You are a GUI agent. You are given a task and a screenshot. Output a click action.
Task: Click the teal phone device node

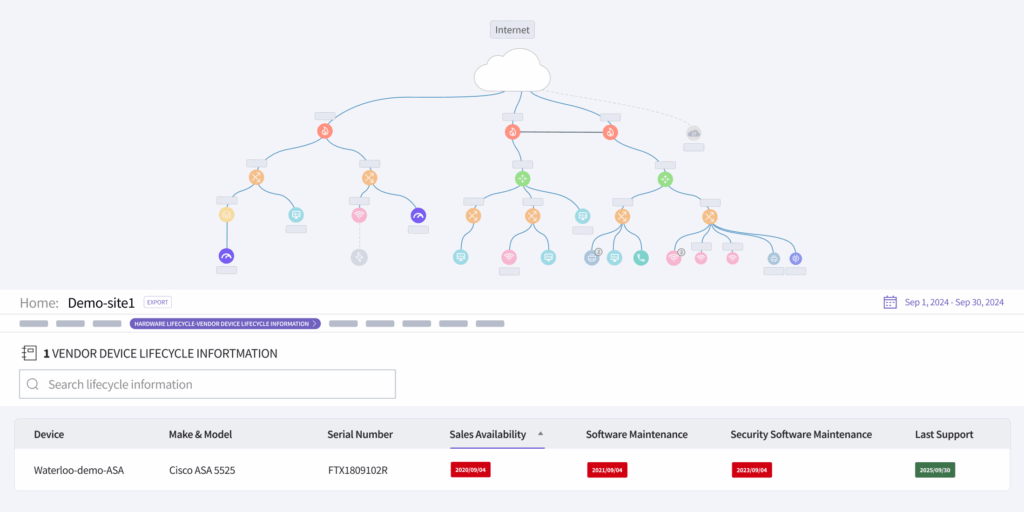point(641,258)
